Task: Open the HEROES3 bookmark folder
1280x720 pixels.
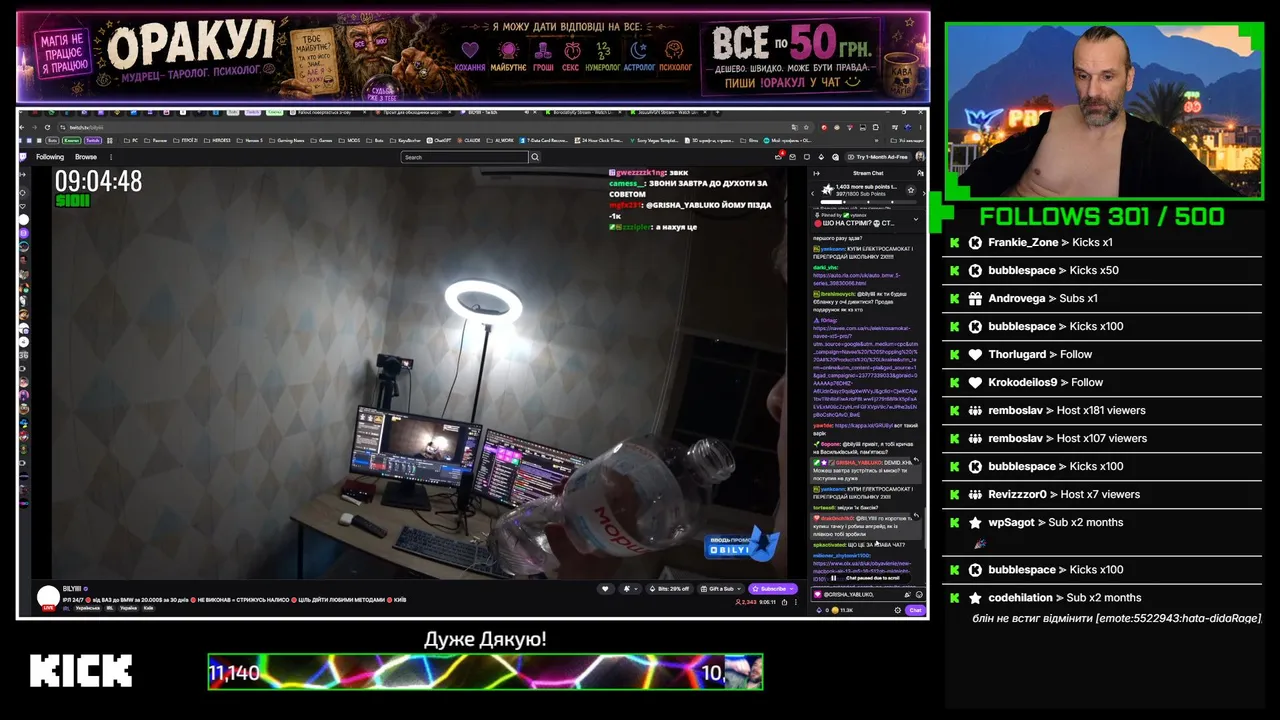Action: coord(218,140)
